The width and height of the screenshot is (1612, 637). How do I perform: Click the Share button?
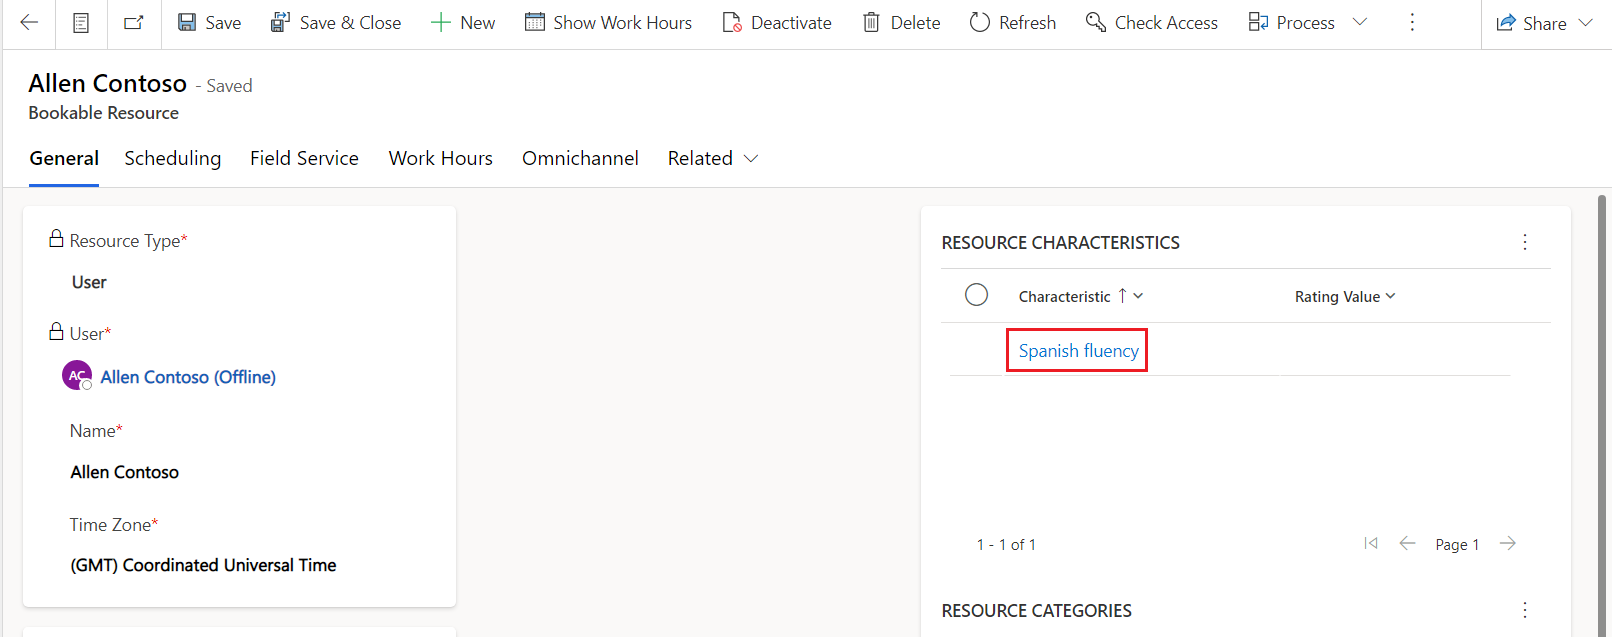(1531, 23)
